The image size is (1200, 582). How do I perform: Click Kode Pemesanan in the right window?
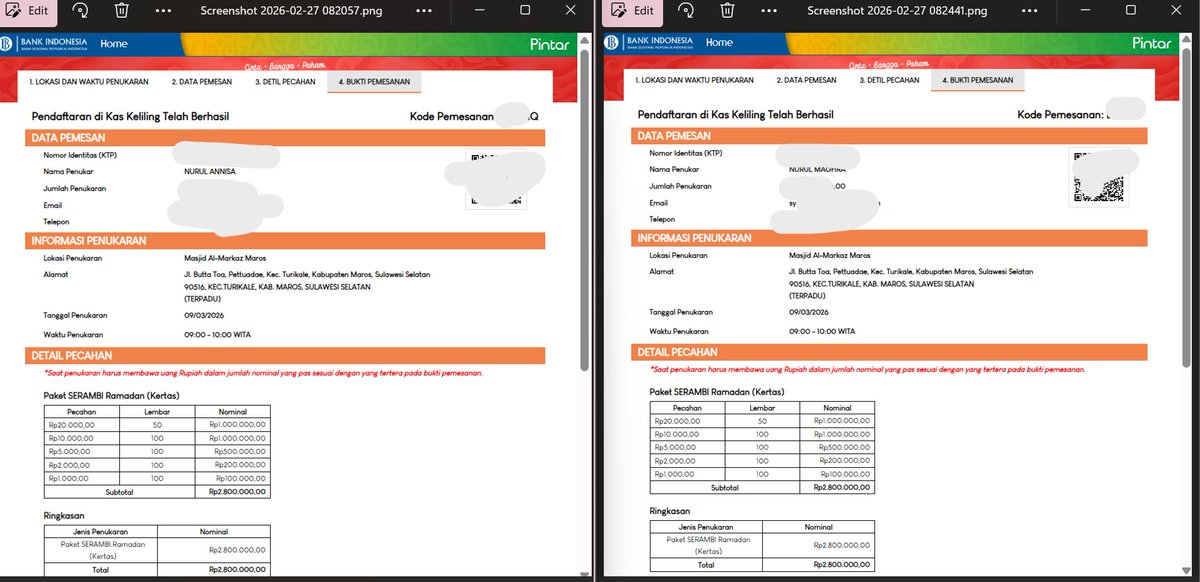coord(1060,115)
